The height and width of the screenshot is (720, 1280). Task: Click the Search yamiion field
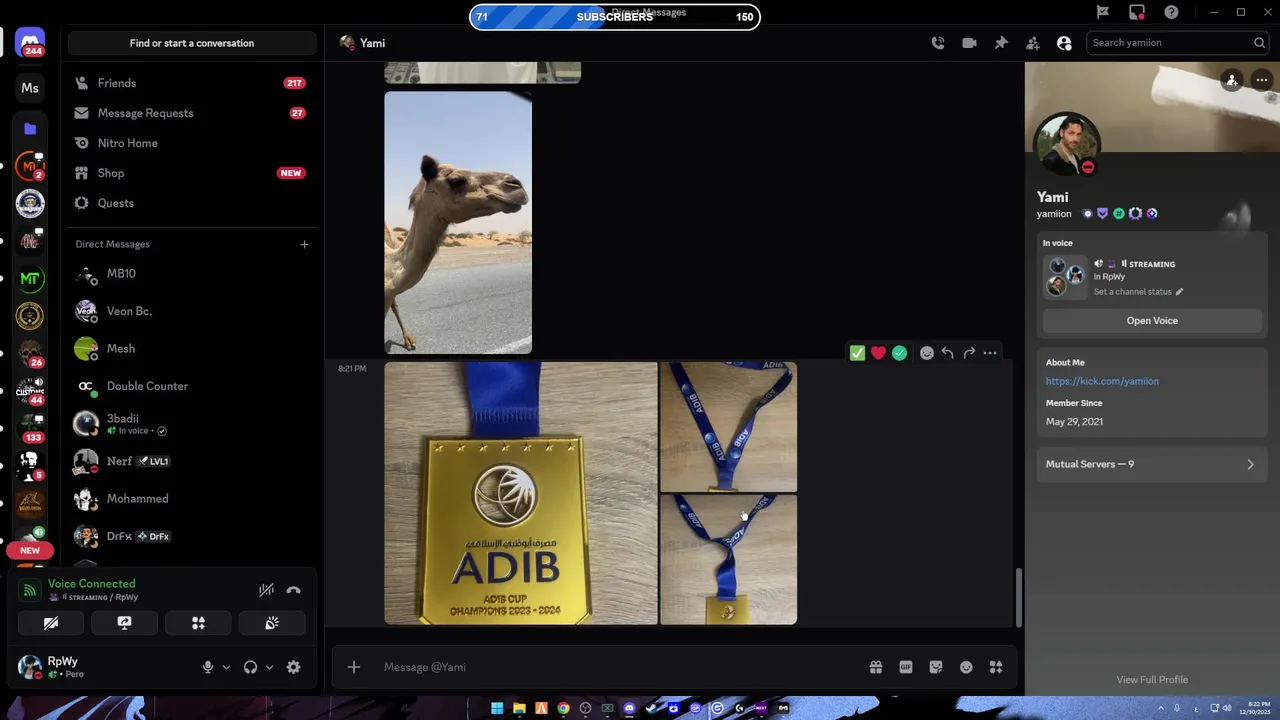tap(1178, 43)
